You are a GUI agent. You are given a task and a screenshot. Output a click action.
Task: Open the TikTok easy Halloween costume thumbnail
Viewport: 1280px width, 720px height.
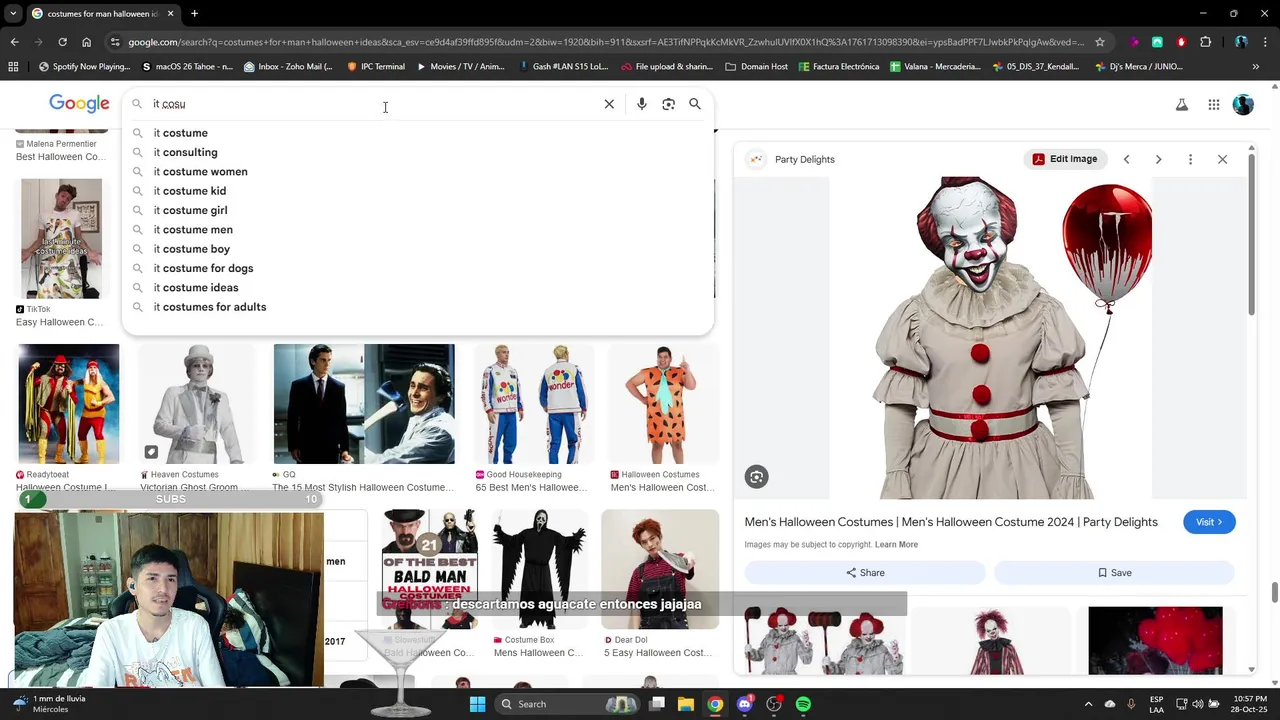click(x=61, y=239)
